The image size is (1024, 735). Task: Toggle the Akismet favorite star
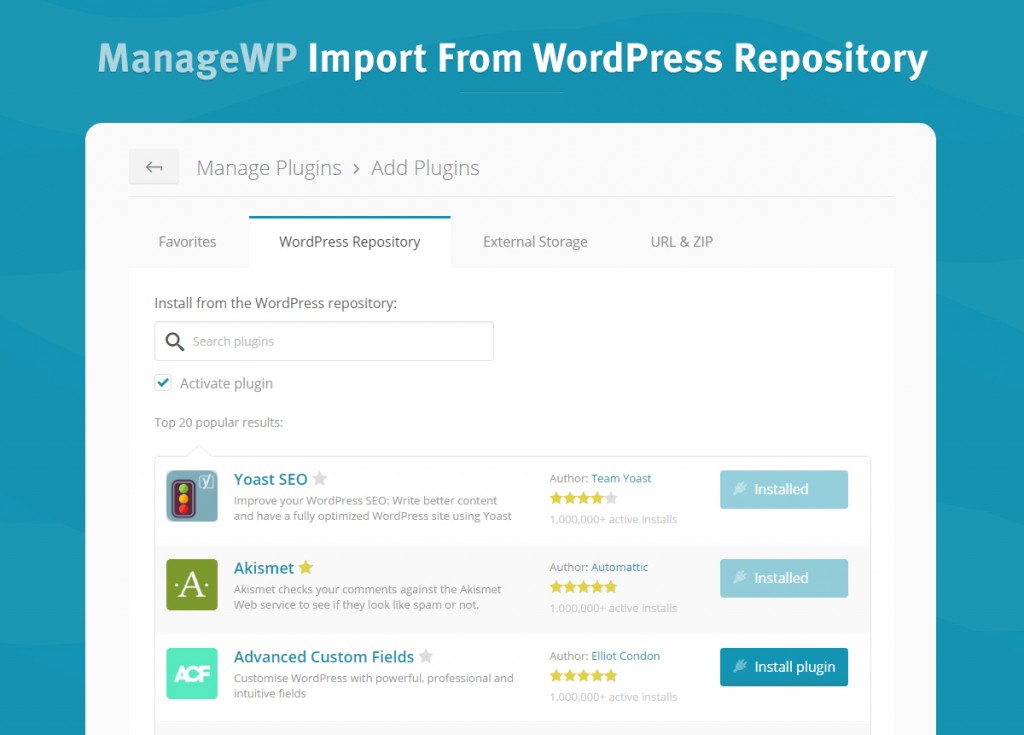(x=306, y=568)
